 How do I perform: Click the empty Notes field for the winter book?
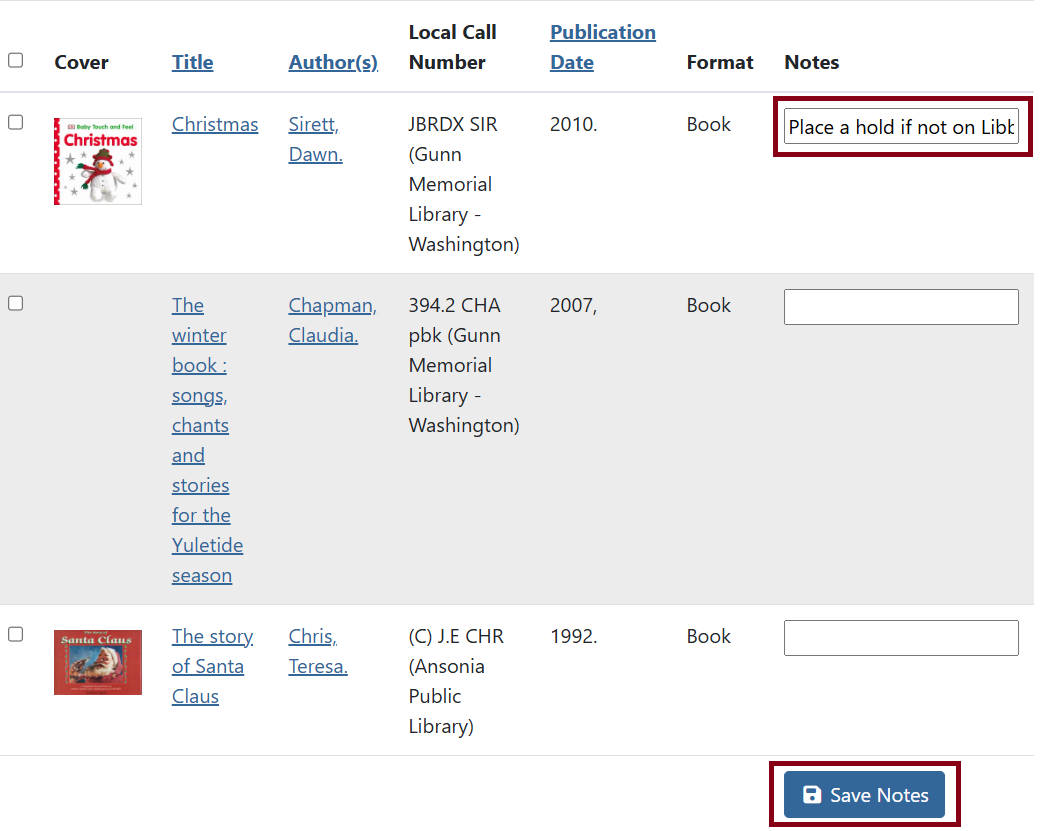[x=900, y=307]
